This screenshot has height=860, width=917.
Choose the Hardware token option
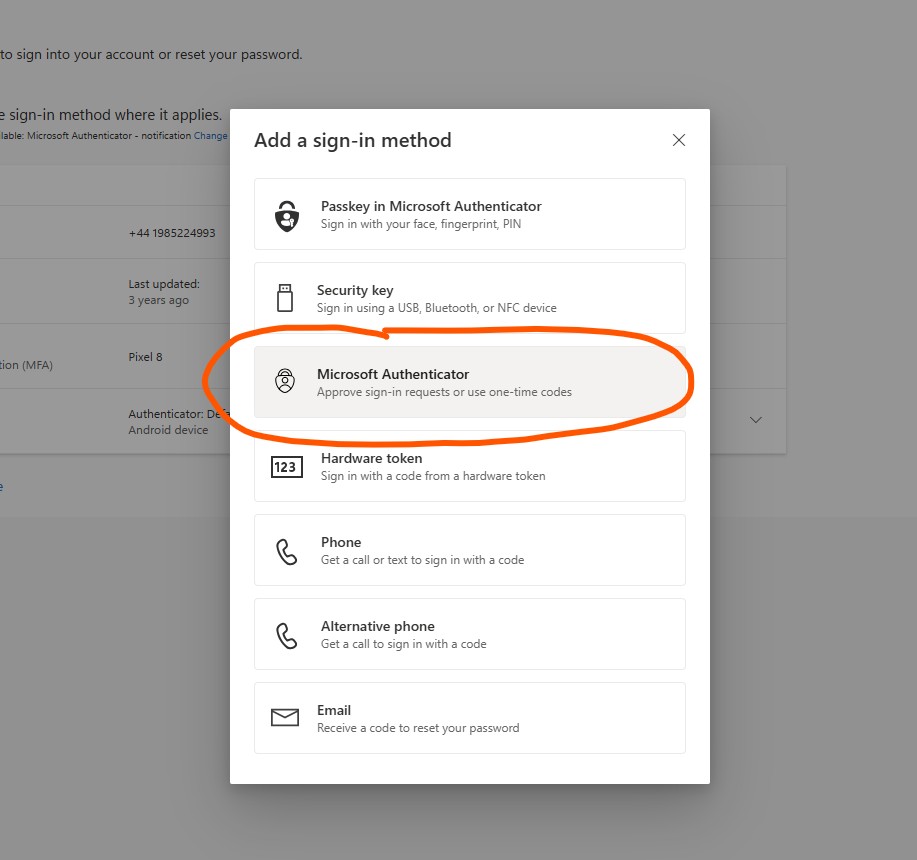470,466
